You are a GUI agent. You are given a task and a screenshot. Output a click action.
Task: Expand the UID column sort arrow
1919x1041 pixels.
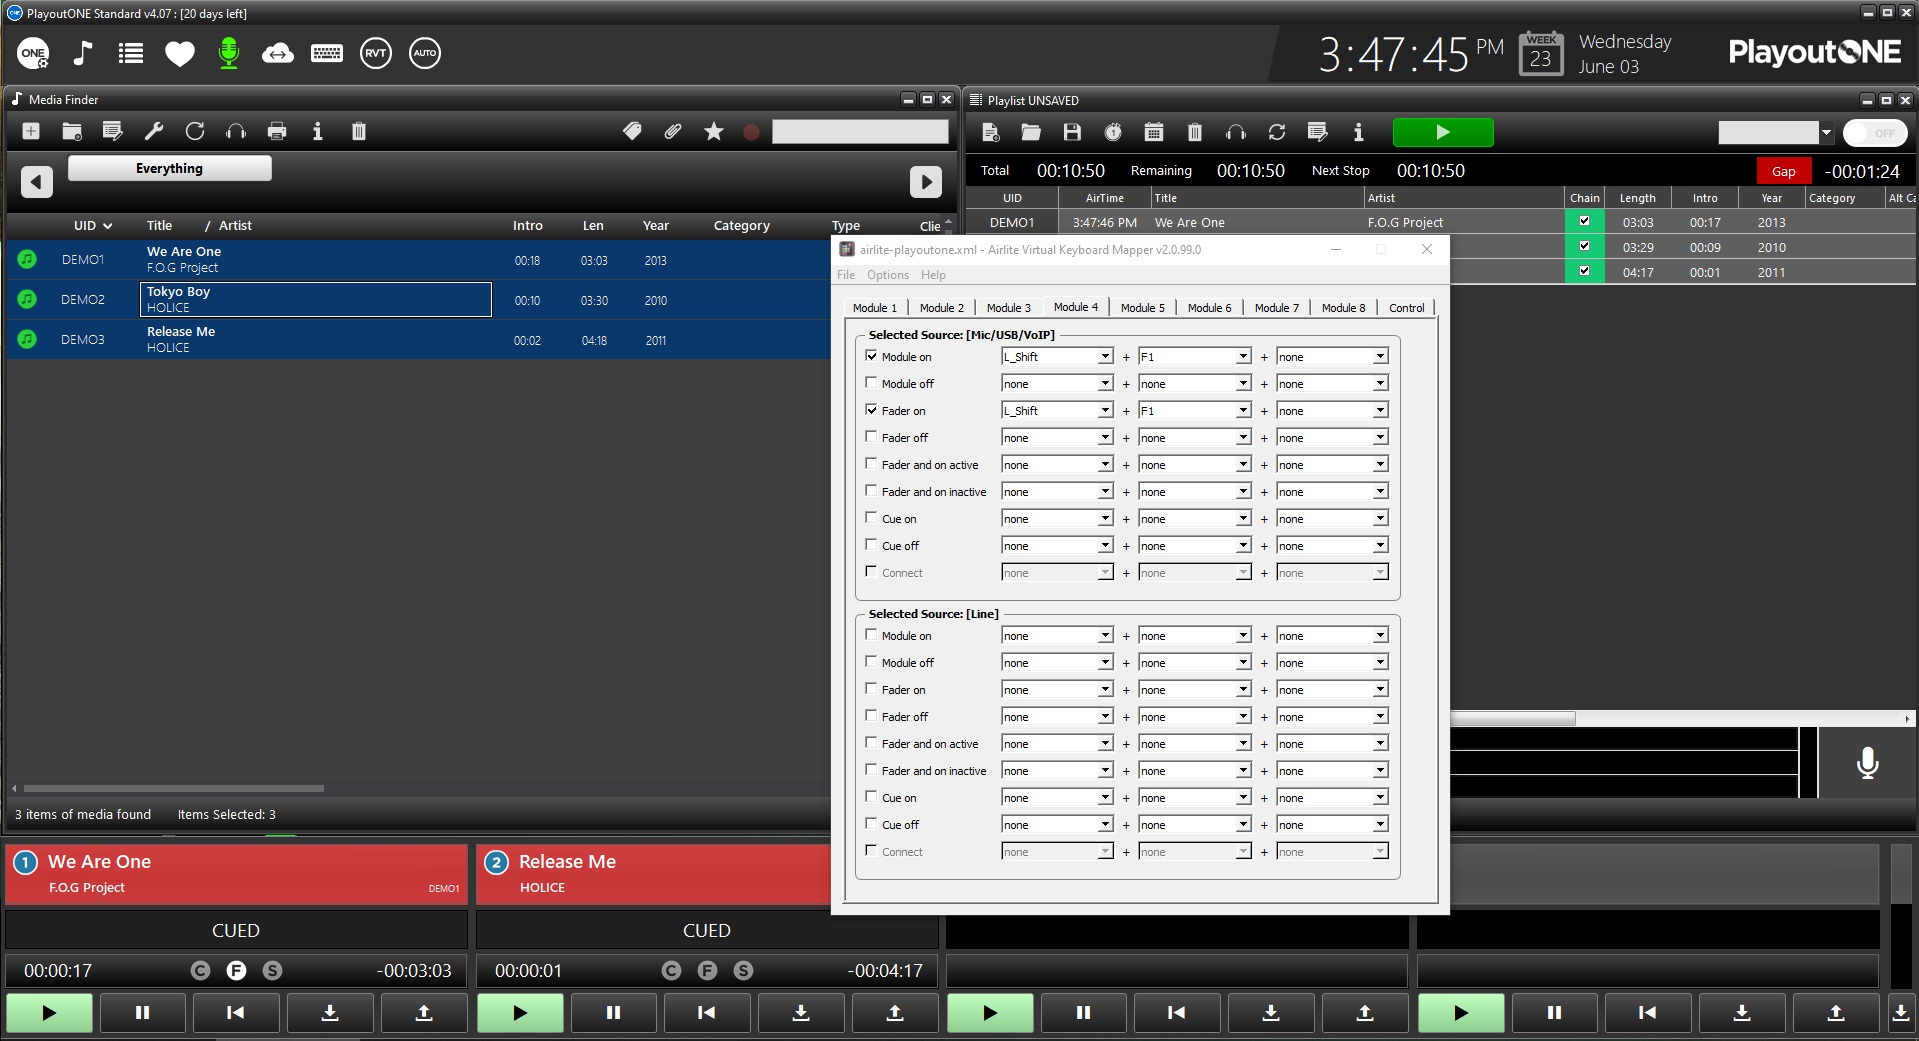click(107, 226)
